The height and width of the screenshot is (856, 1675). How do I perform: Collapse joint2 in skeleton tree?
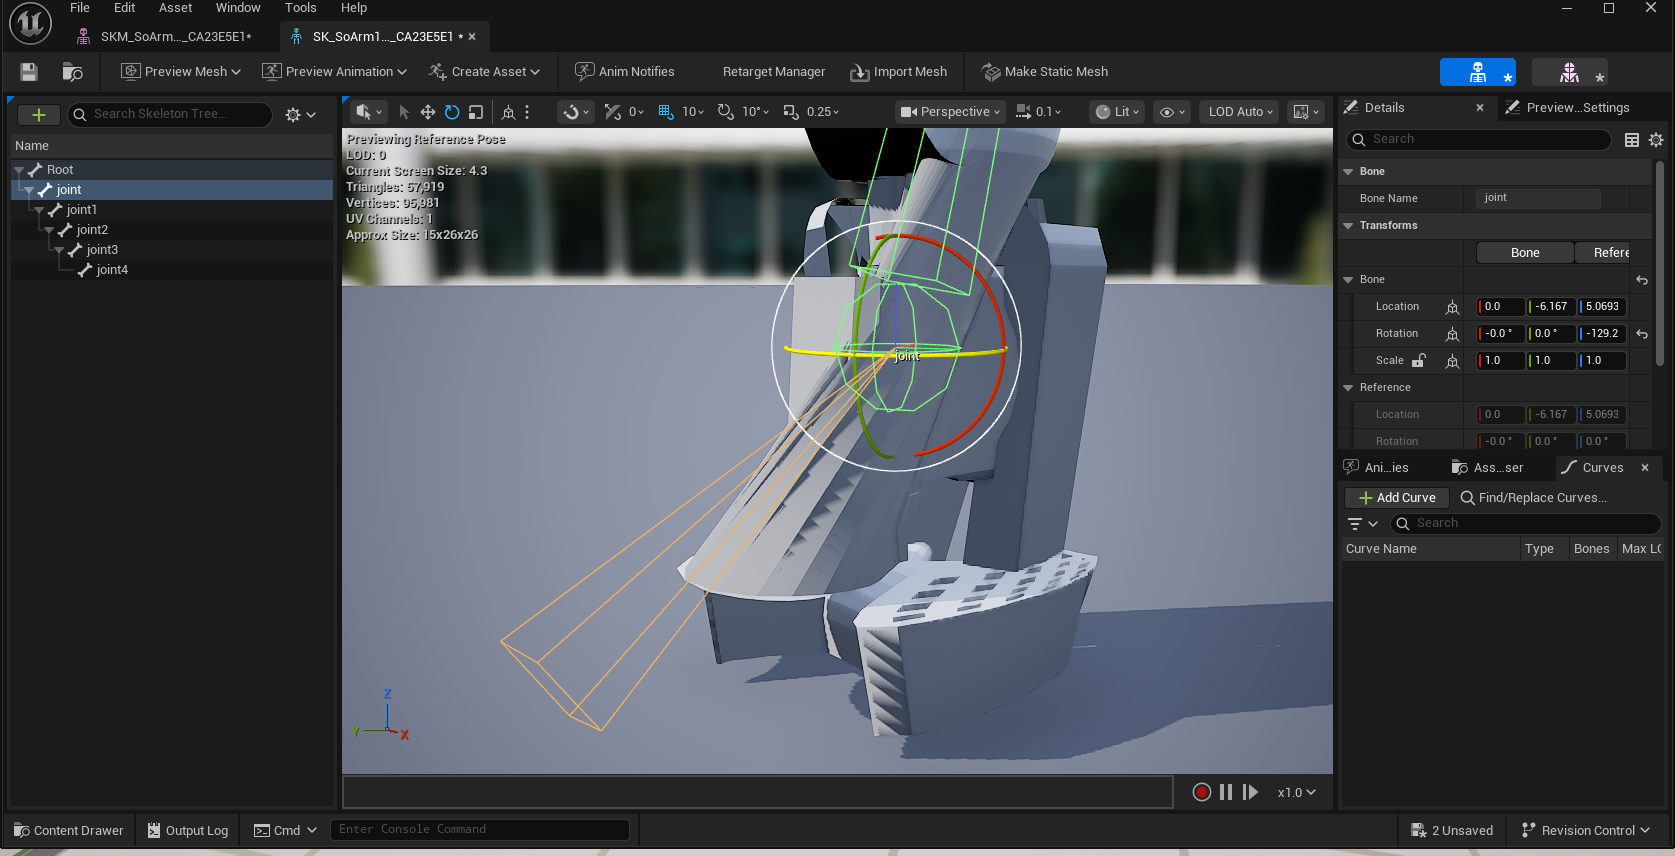click(x=49, y=230)
